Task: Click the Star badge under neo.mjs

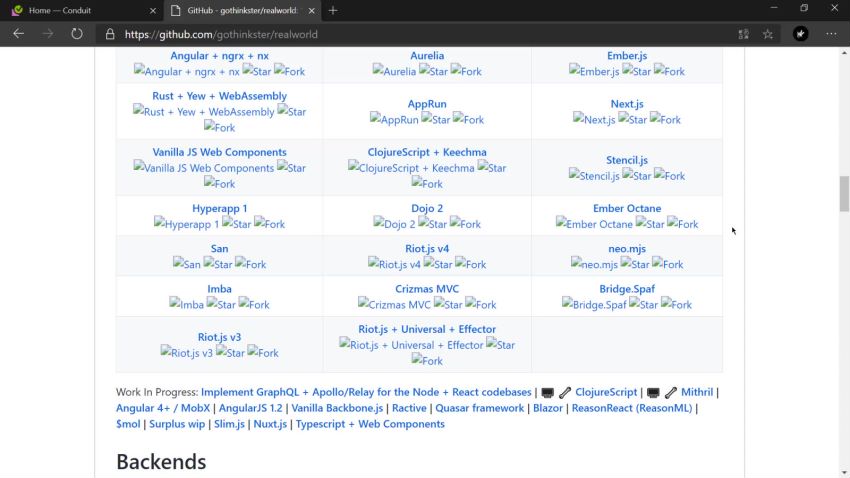Action: pos(635,264)
